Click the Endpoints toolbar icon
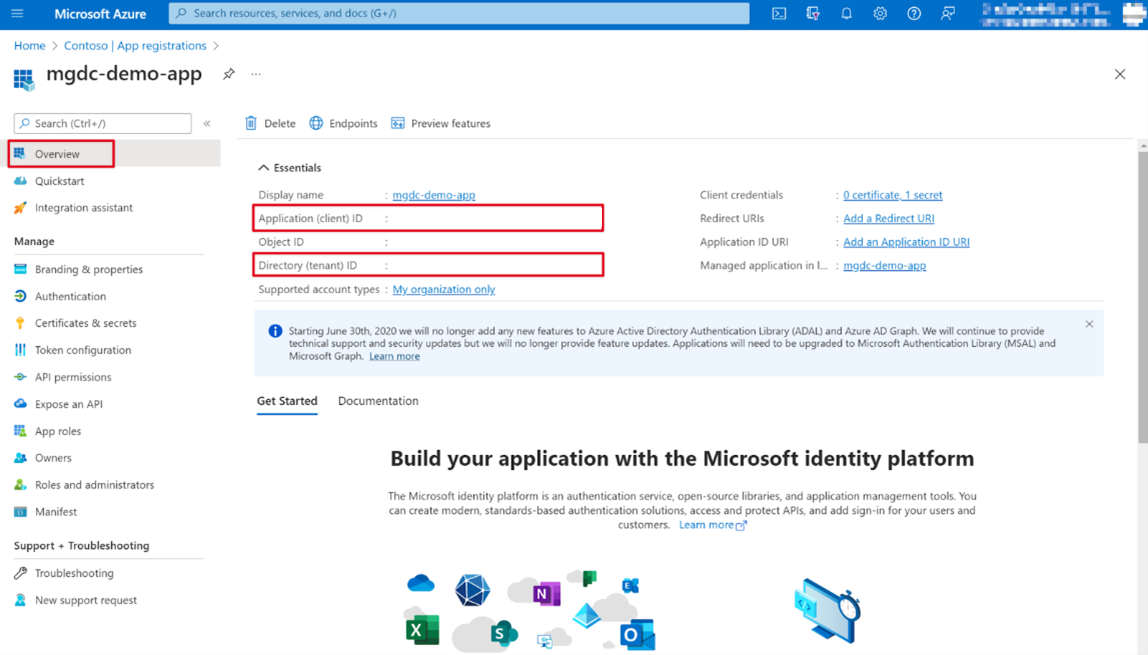The image size is (1148, 655). (343, 123)
